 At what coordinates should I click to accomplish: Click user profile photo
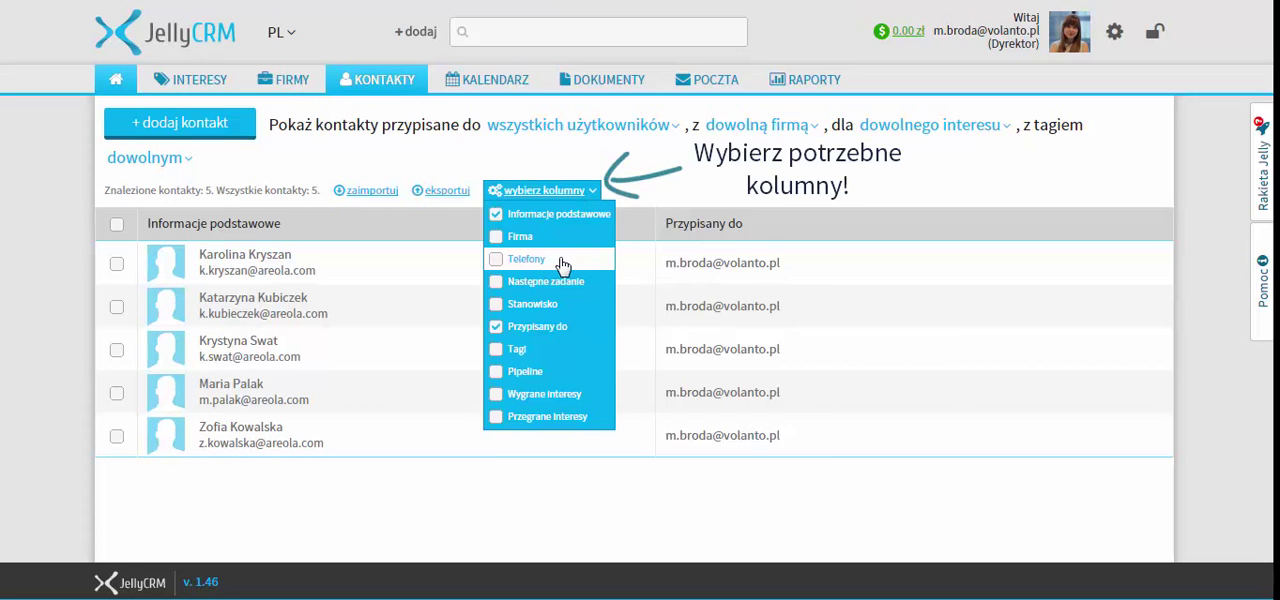tap(1069, 32)
